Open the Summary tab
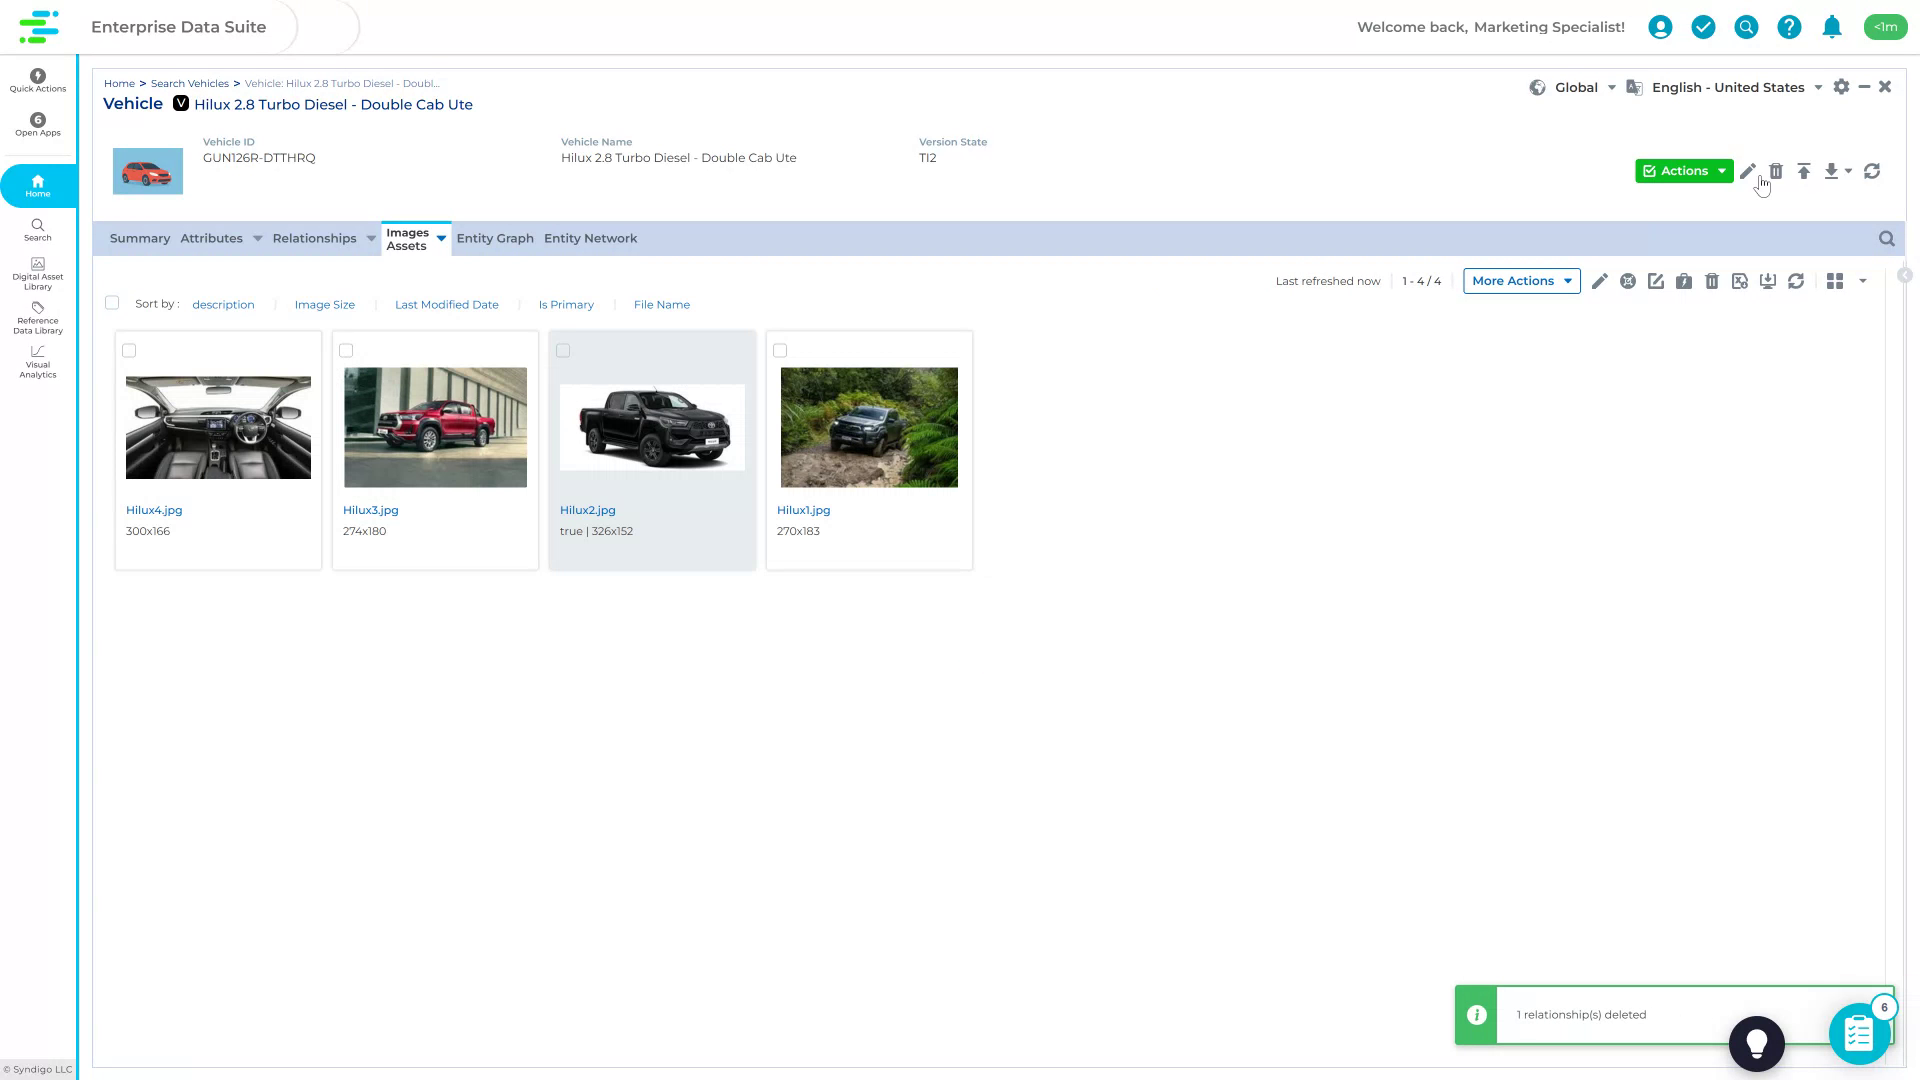The image size is (1920, 1080). point(139,238)
